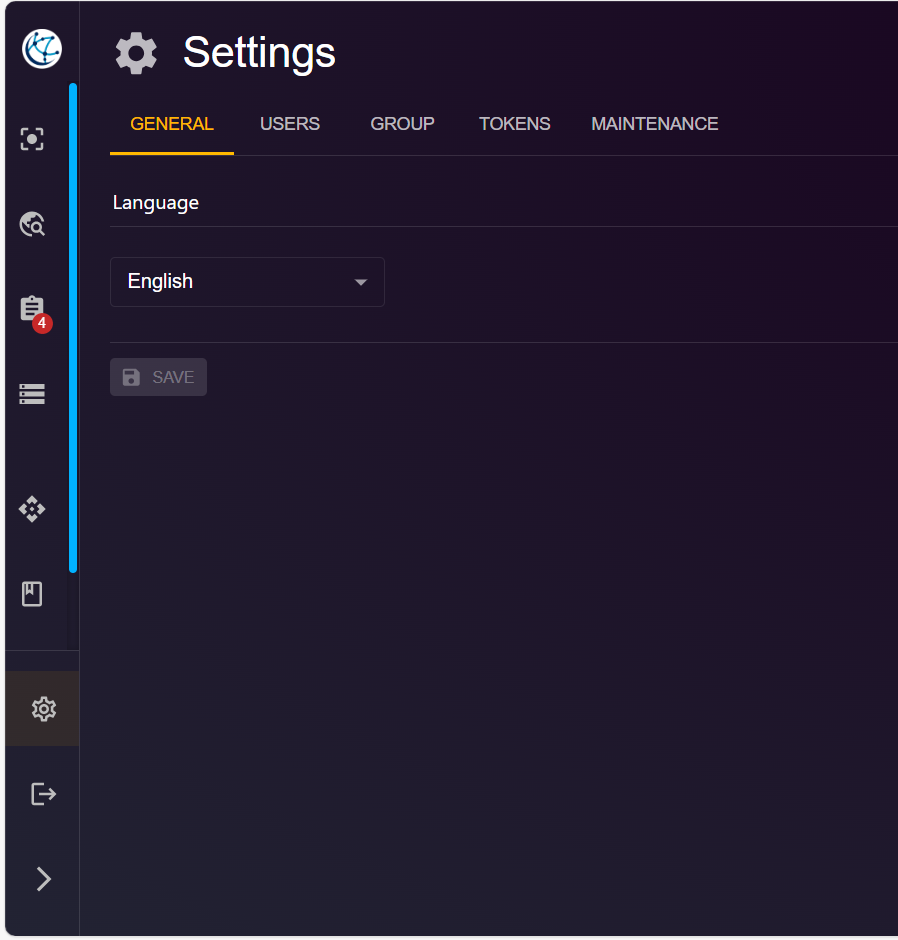Open the English language dropdown
This screenshot has height=940, width=898.
[248, 282]
